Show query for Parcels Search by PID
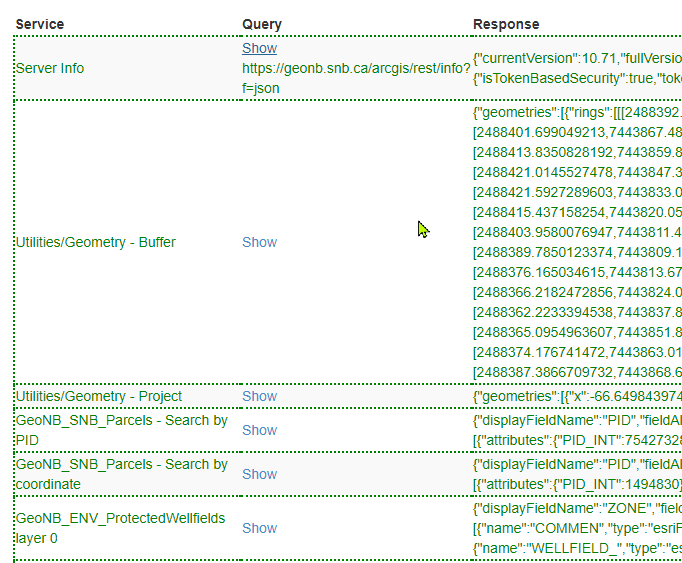 (259, 430)
